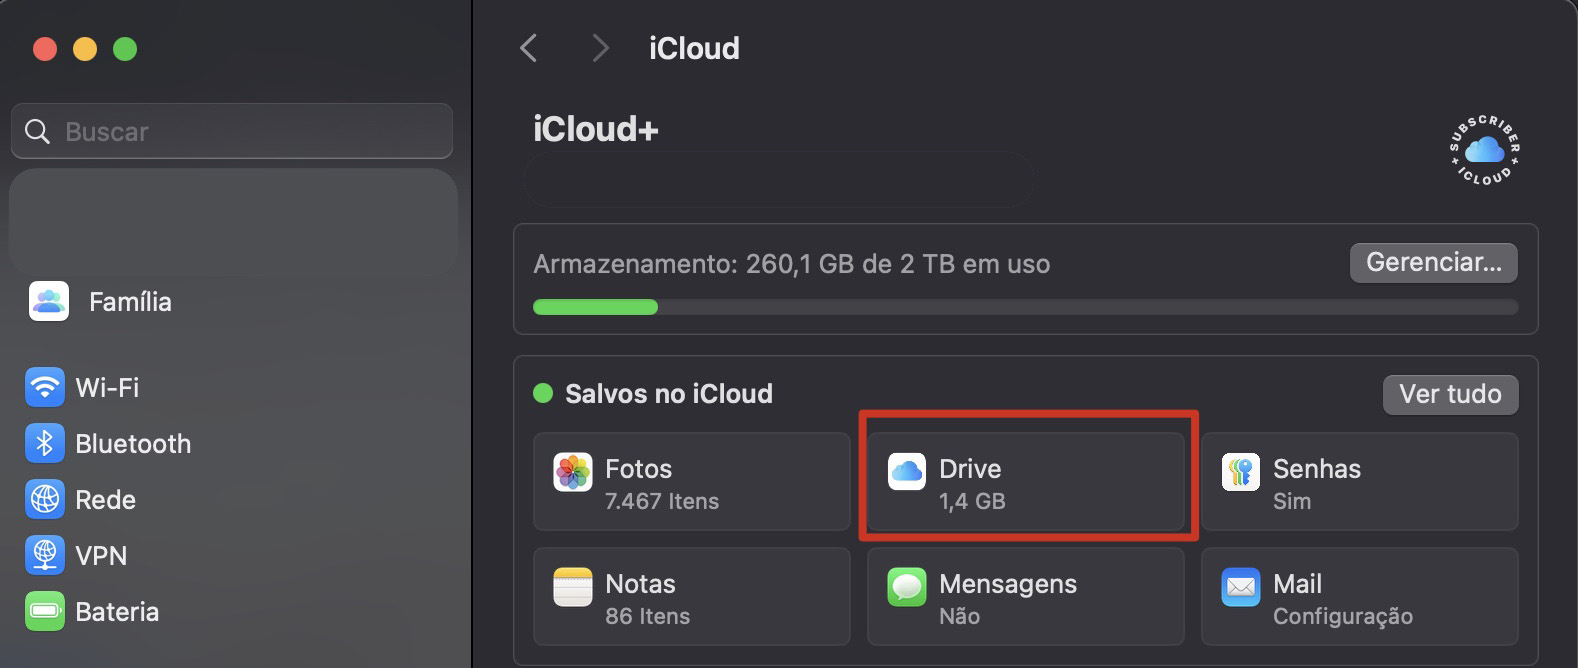Select the Mensagens green bubble icon

click(x=905, y=588)
